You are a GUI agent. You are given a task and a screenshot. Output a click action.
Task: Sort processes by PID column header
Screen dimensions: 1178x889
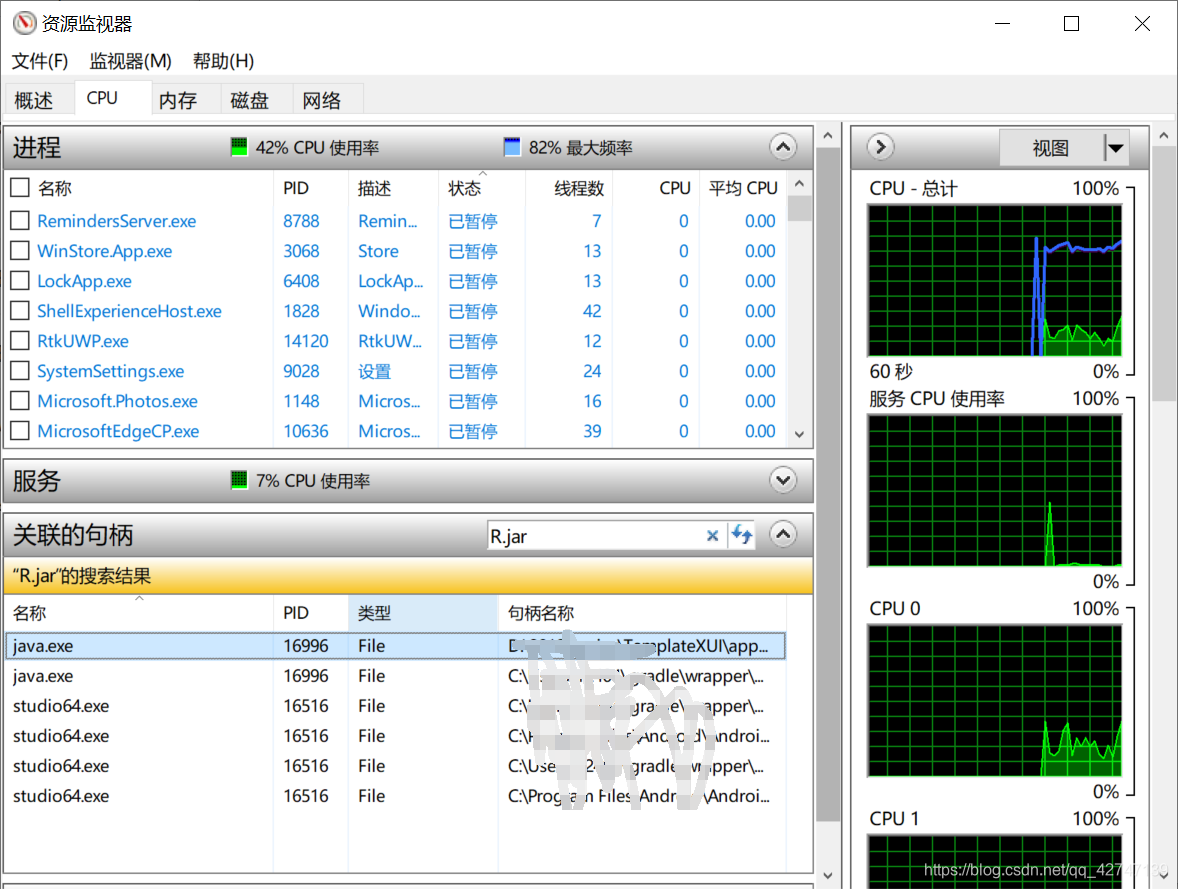pyautogui.click(x=311, y=188)
